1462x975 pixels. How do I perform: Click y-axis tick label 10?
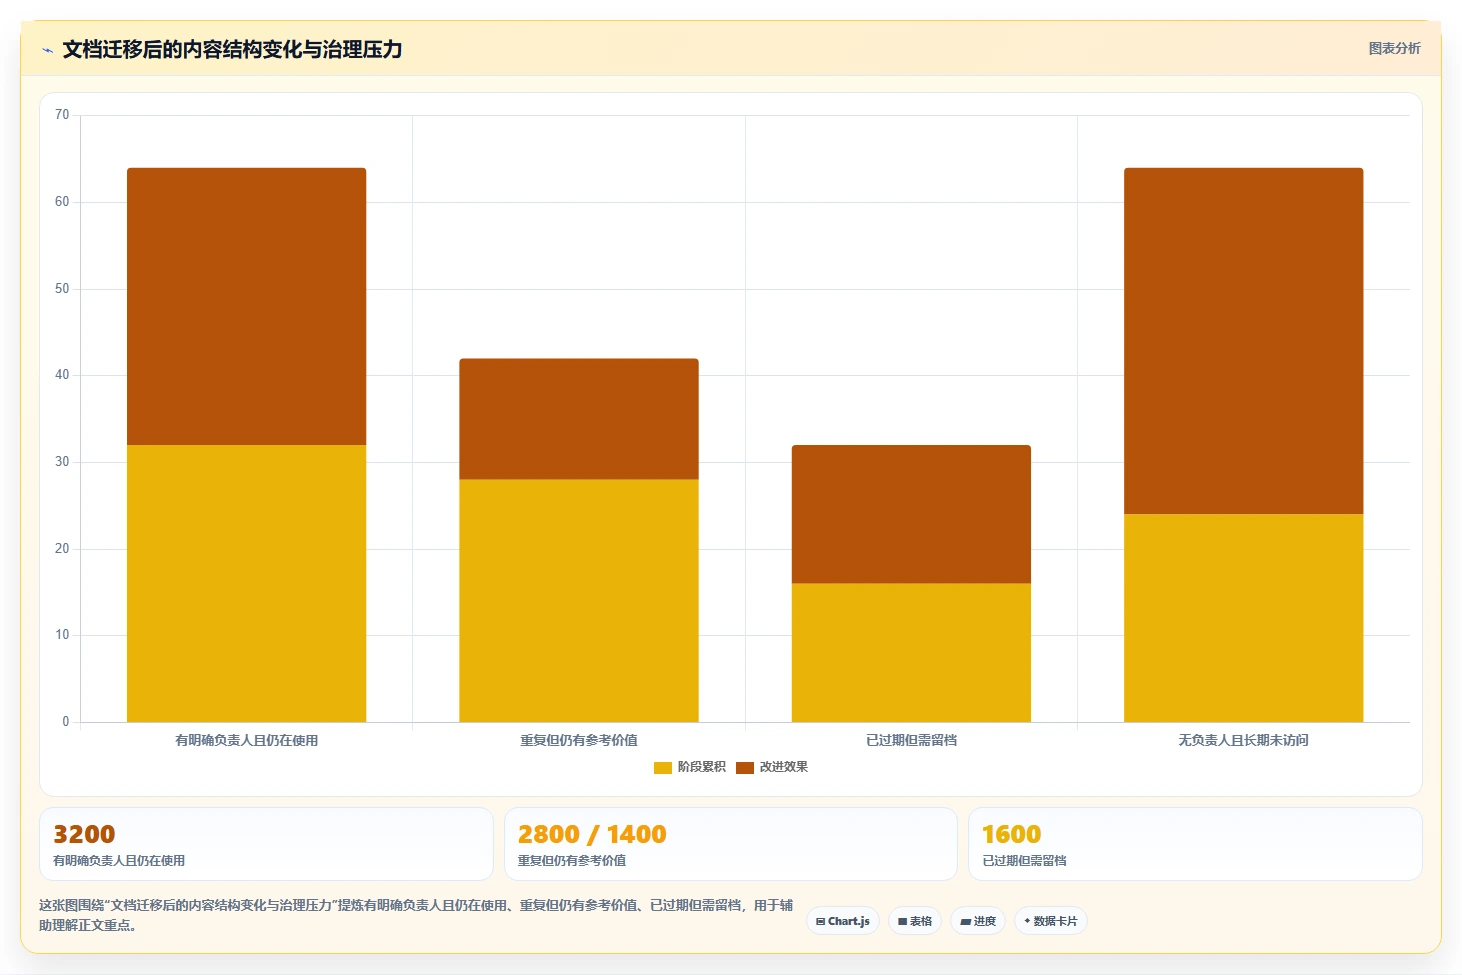[62, 635]
